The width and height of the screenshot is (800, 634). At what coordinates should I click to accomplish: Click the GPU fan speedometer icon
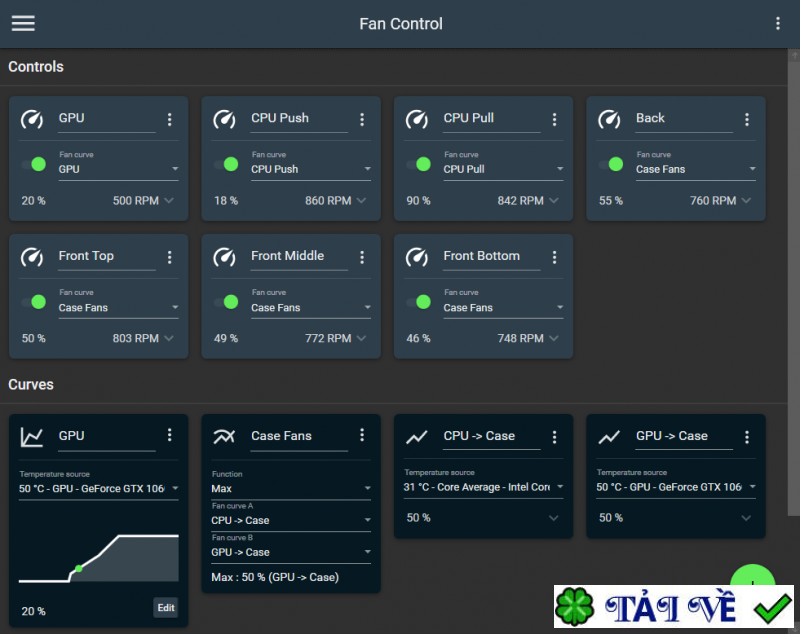tap(31, 118)
